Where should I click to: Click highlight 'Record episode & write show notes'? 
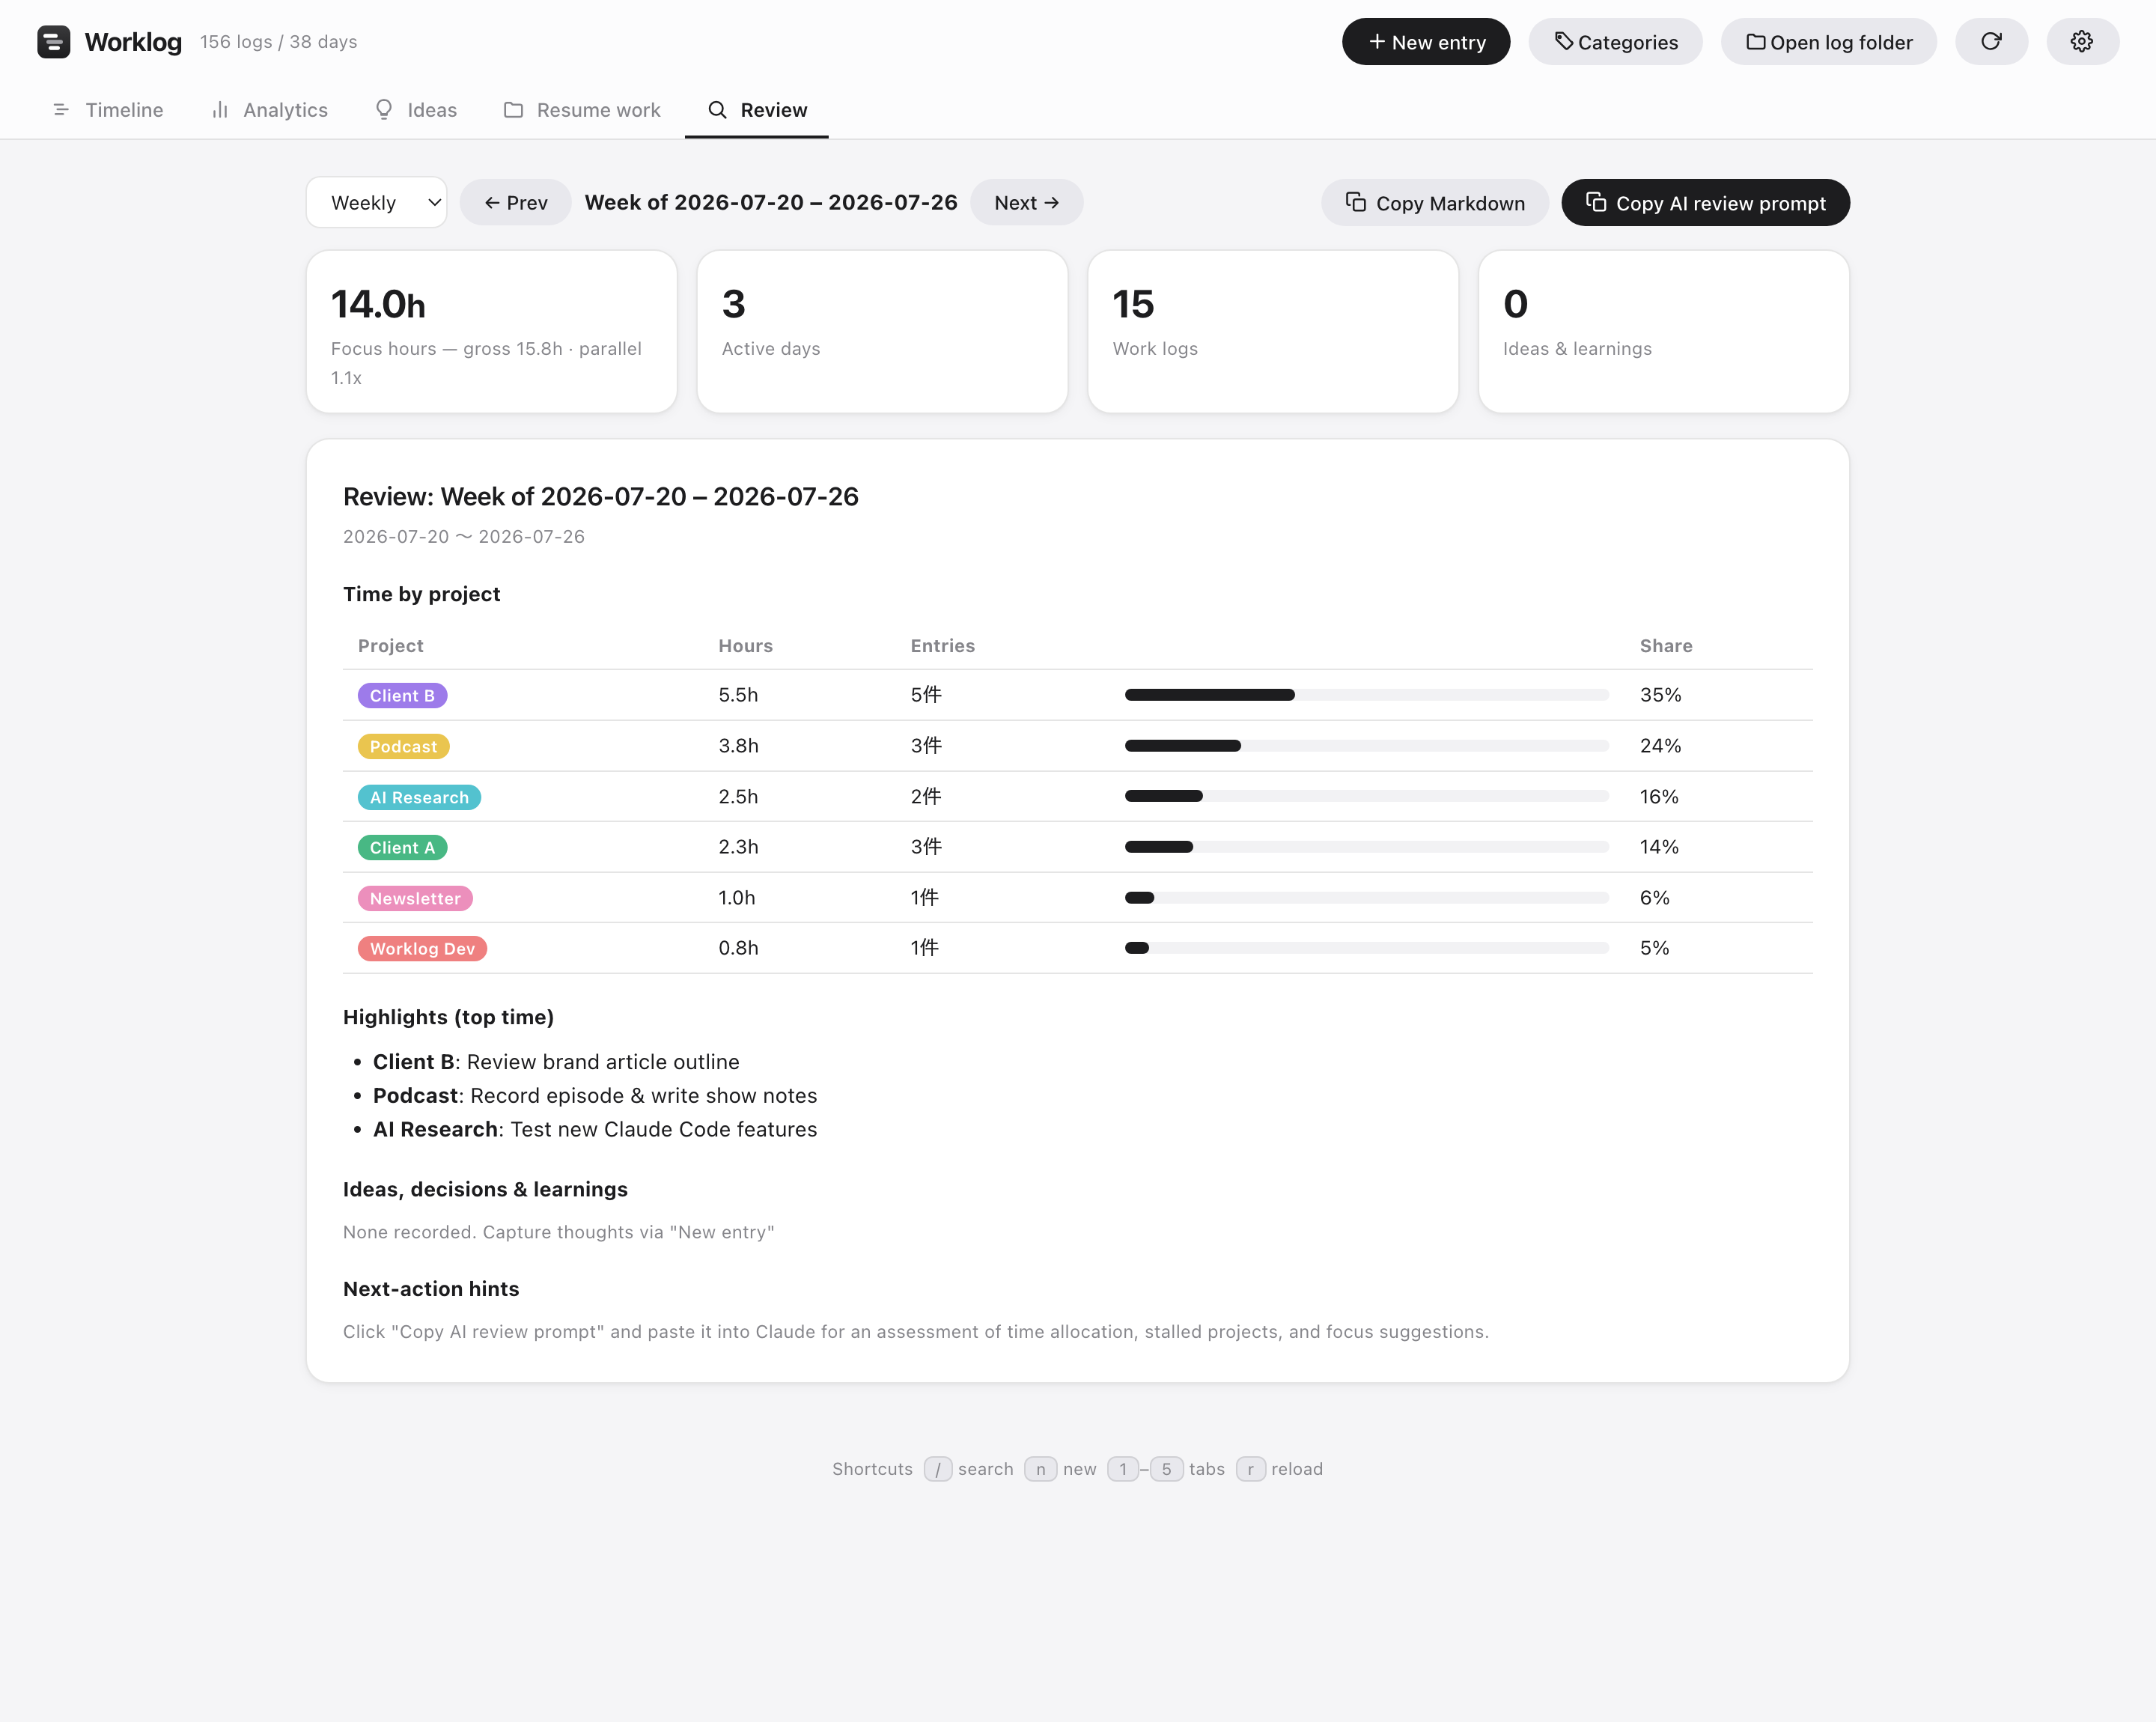point(643,1096)
